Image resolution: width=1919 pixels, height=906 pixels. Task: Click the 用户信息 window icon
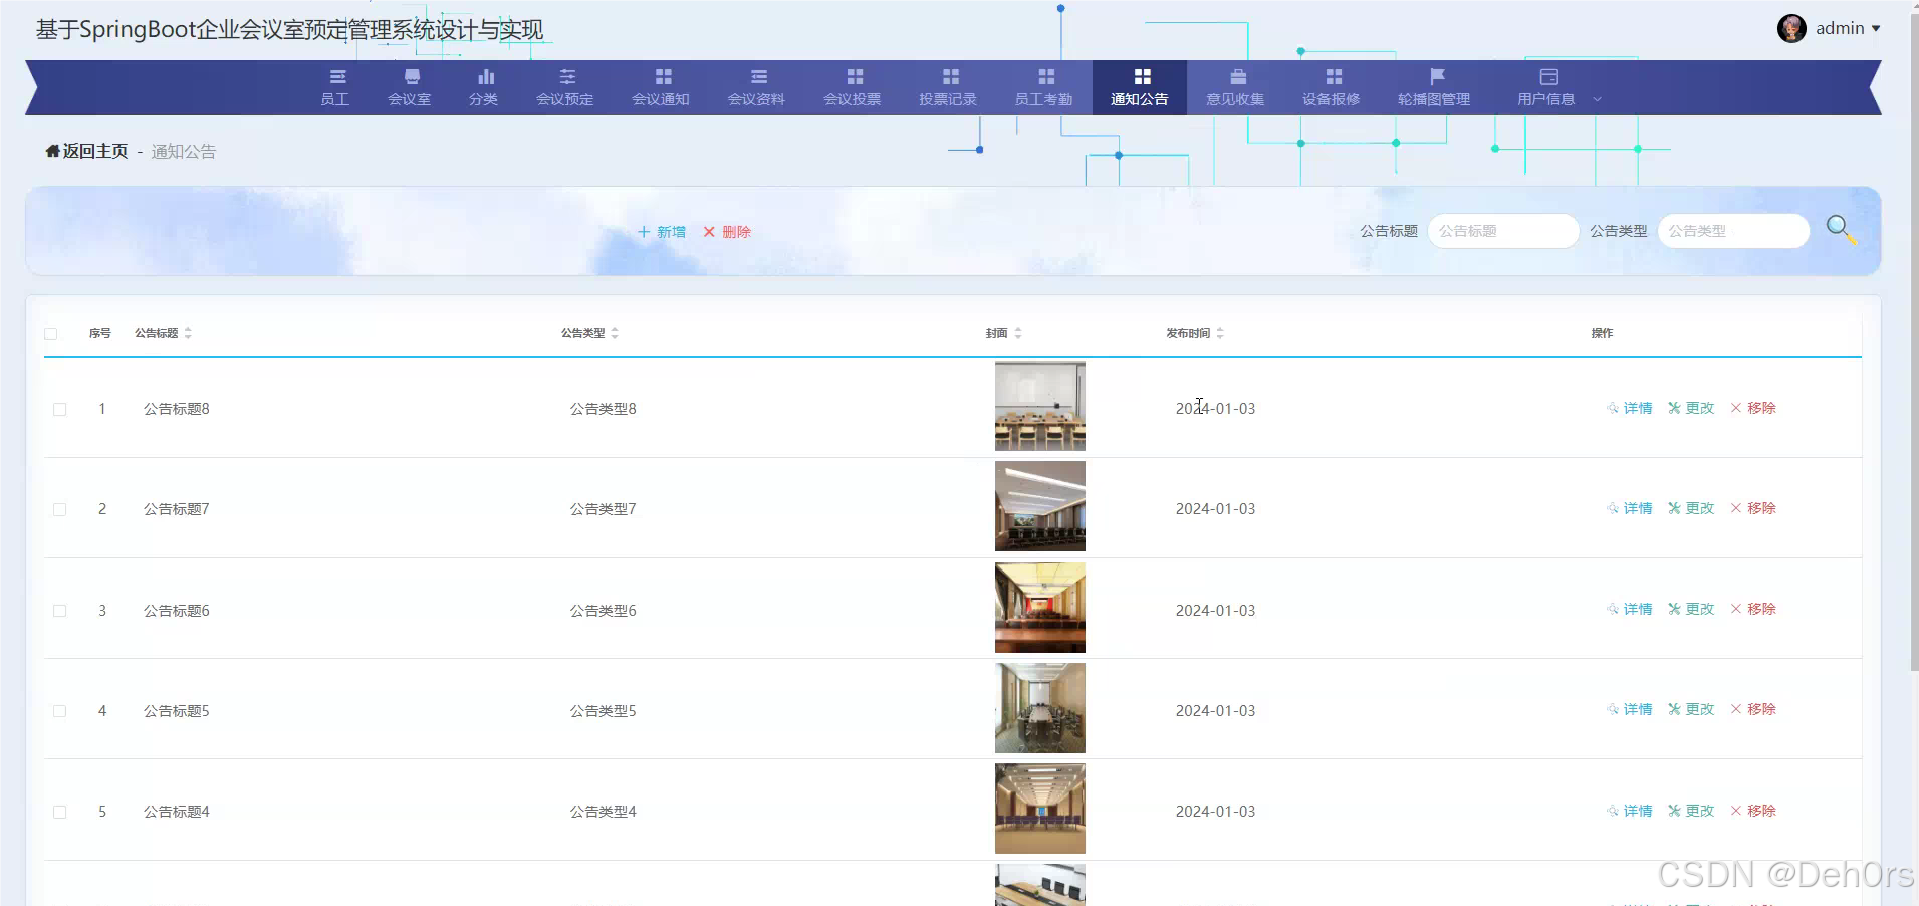(x=1549, y=76)
